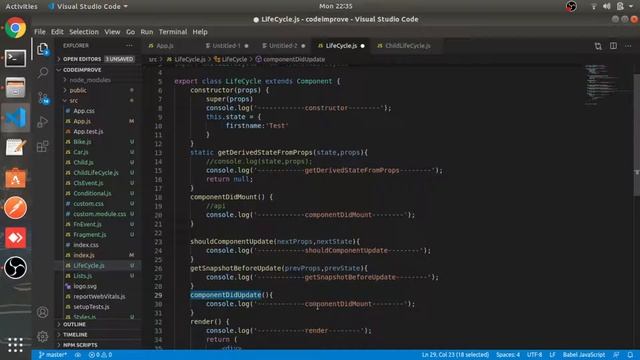
Task: Click the componentDidUpdate breadcrumb
Action: click(291, 60)
